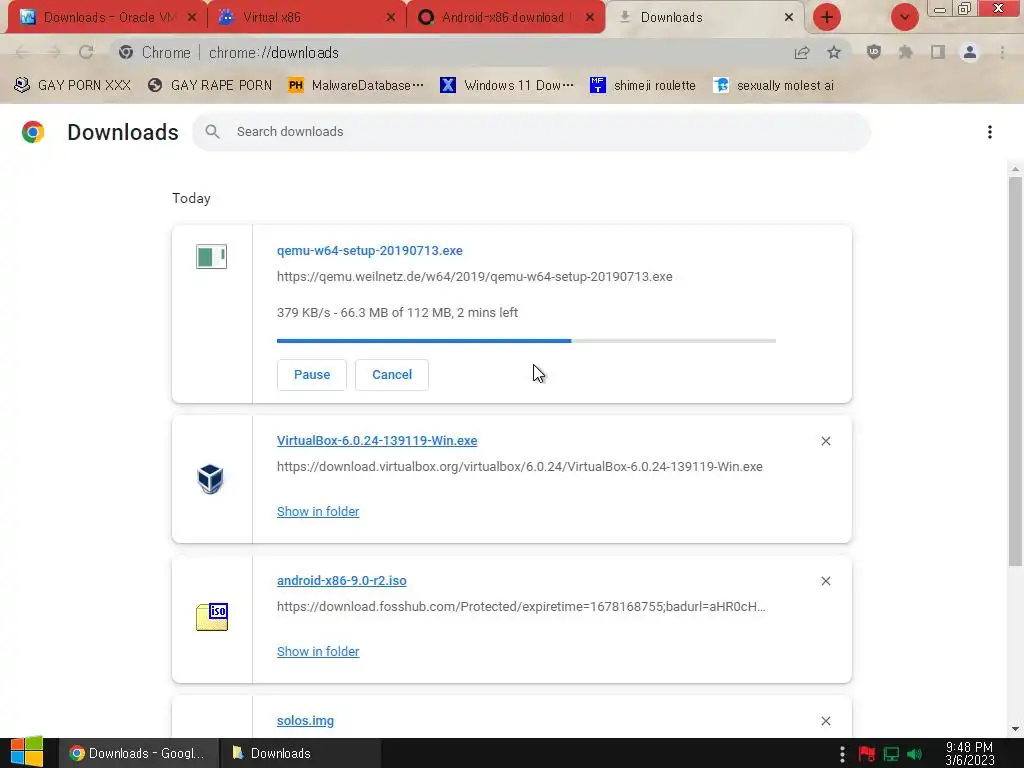This screenshot has width=1024, height=768.
Task: Click the page vertical scrollbar
Action: [1015, 372]
